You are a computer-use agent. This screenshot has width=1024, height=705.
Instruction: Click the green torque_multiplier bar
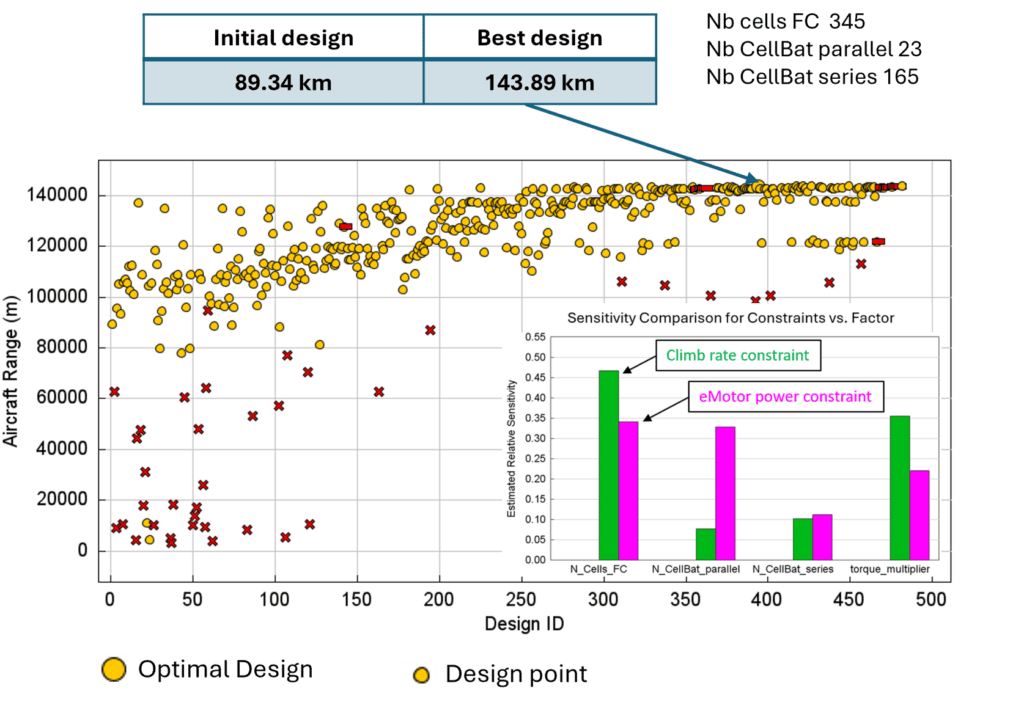pos(900,488)
